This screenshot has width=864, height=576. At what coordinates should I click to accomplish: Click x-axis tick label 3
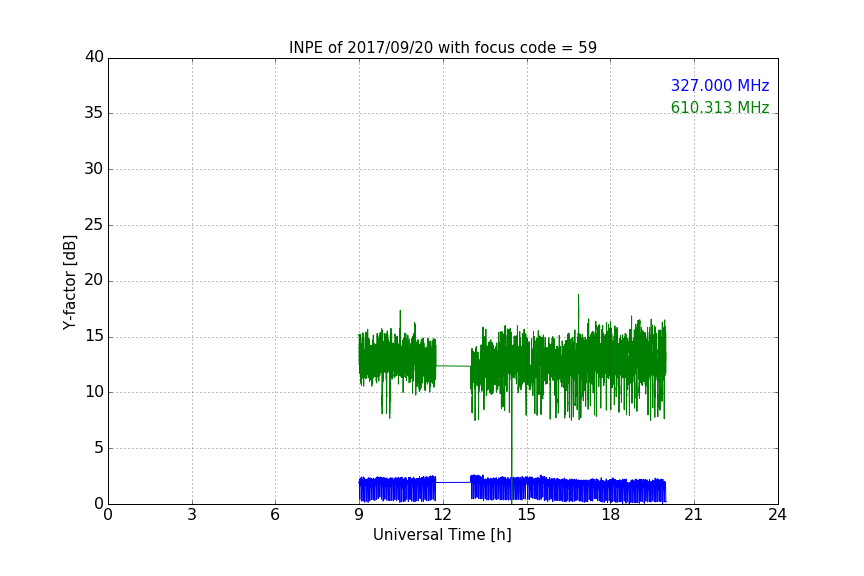point(192,515)
